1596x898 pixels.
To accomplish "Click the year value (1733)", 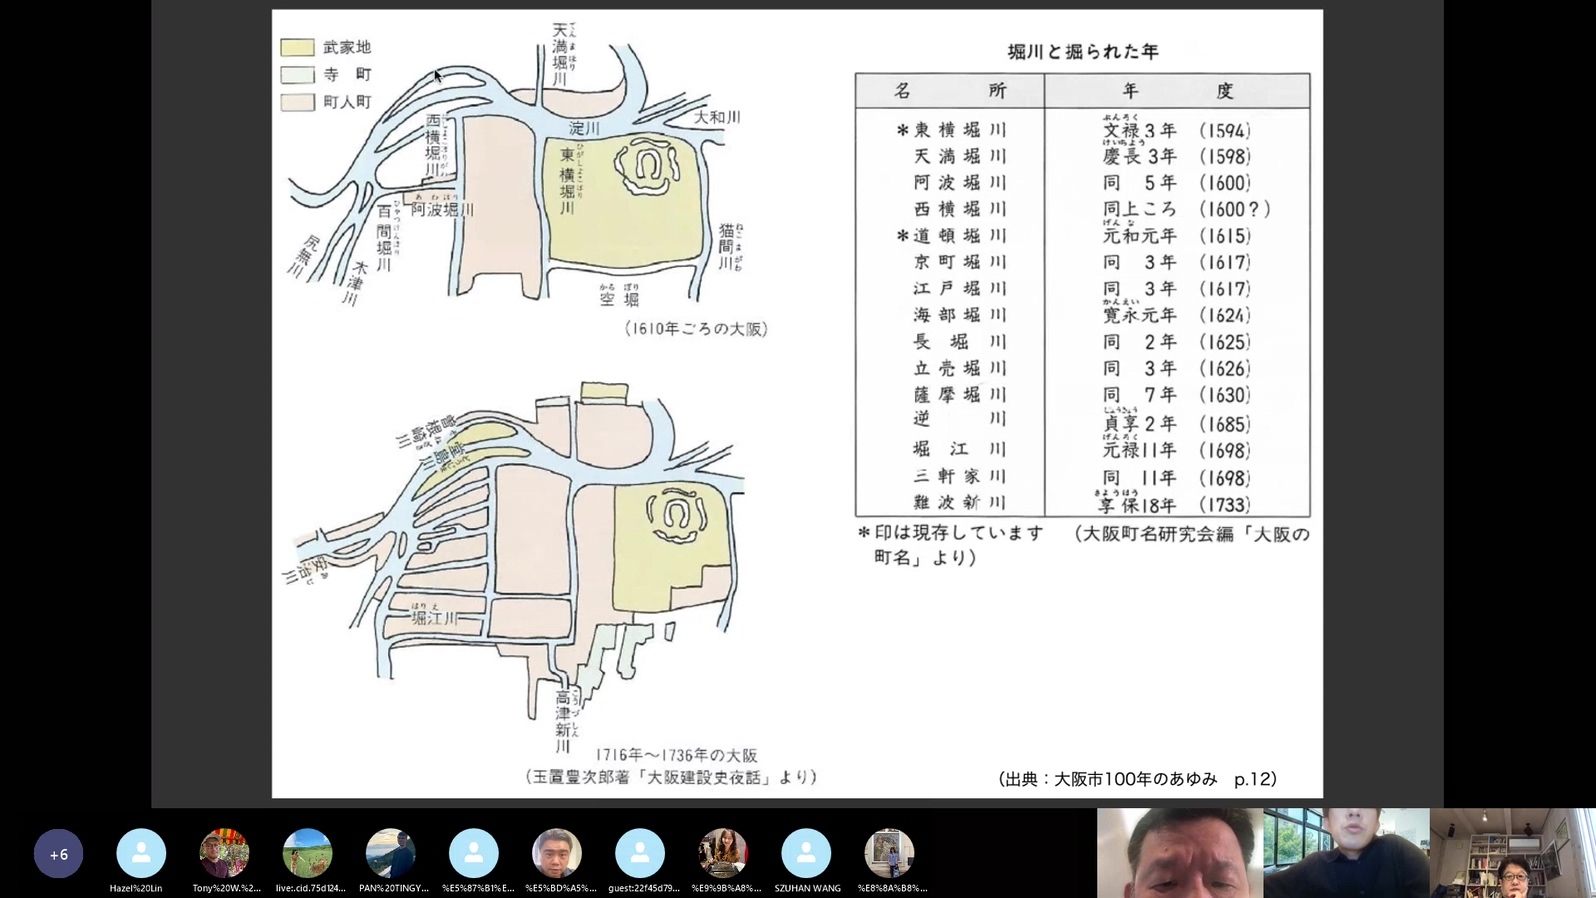I will tap(1225, 505).
